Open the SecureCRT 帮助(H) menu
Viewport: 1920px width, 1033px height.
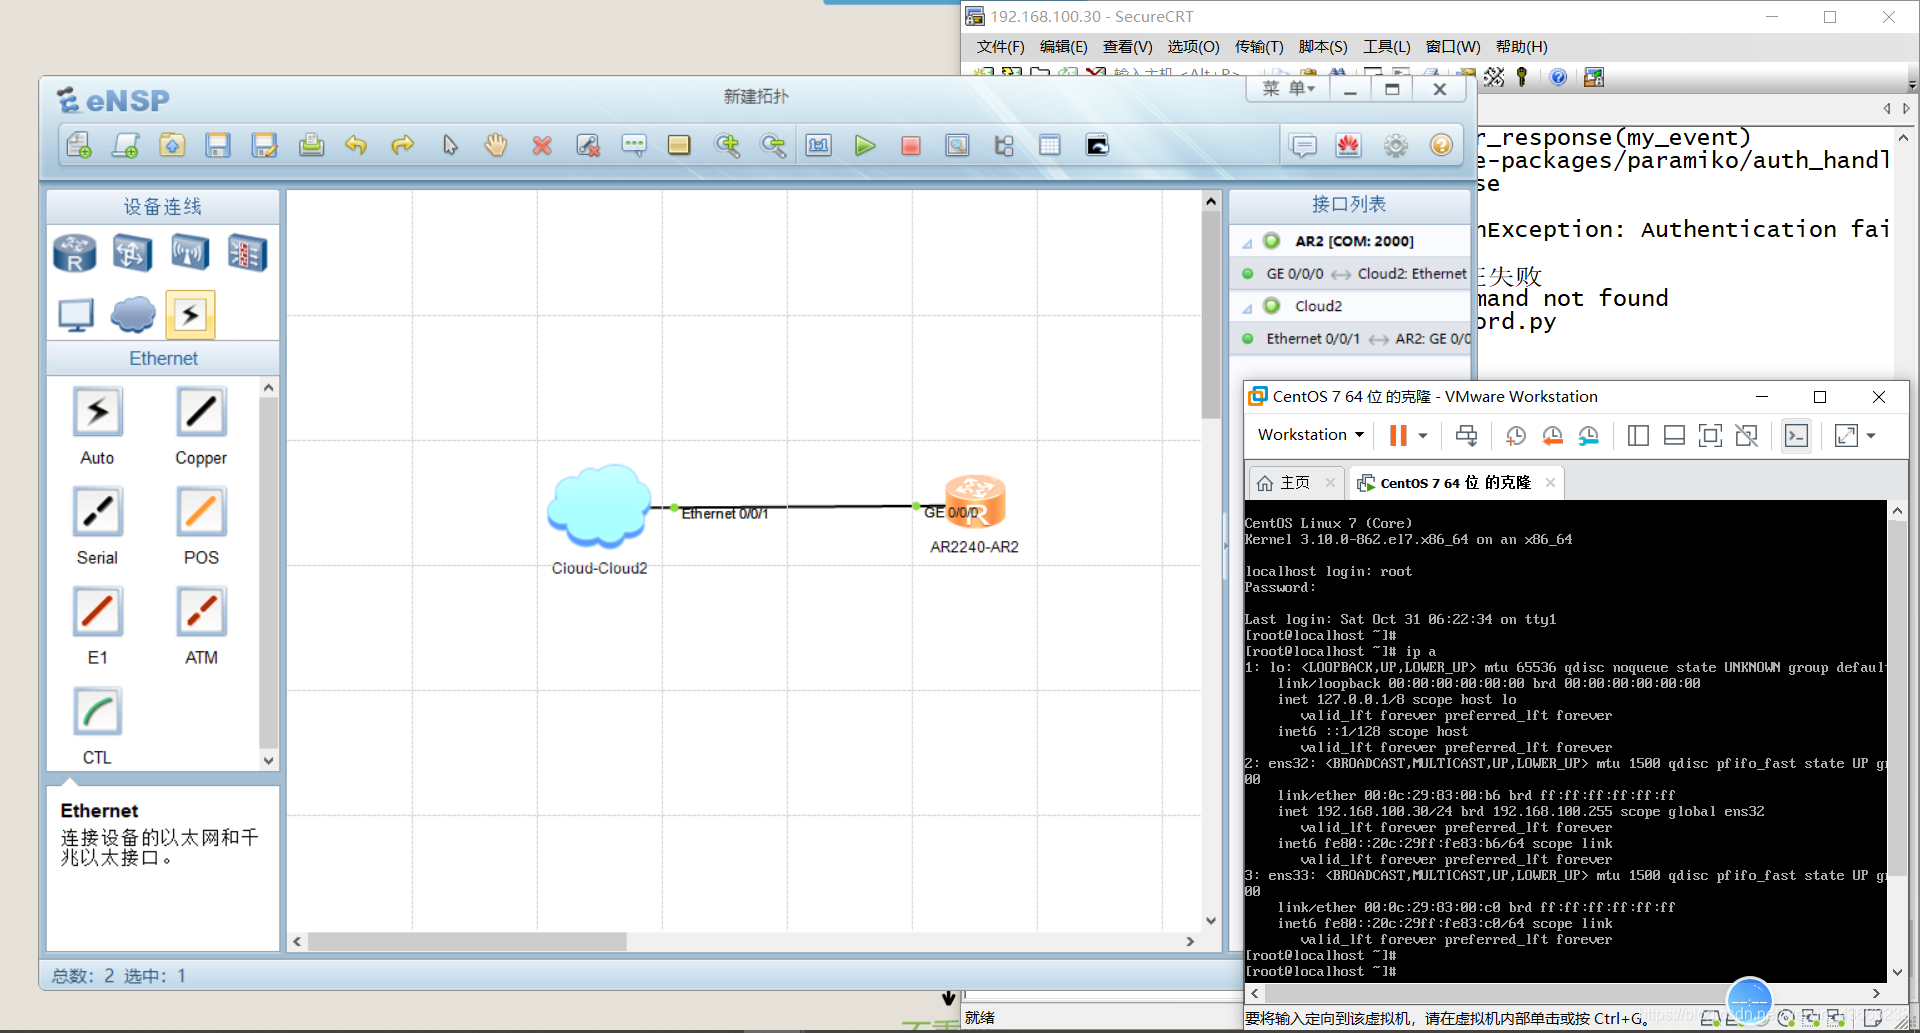pyautogui.click(x=1521, y=47)
